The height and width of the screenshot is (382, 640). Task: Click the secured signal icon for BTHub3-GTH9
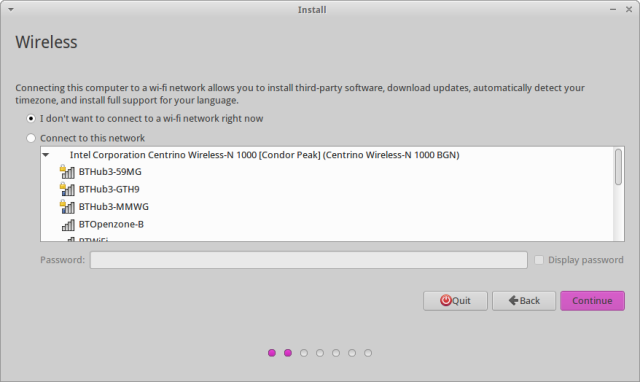point(67,189)
